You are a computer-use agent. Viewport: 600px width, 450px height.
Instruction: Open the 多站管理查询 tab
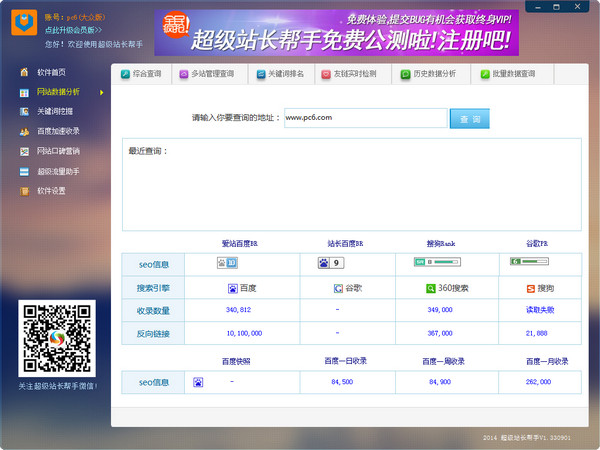click(206, 74)
